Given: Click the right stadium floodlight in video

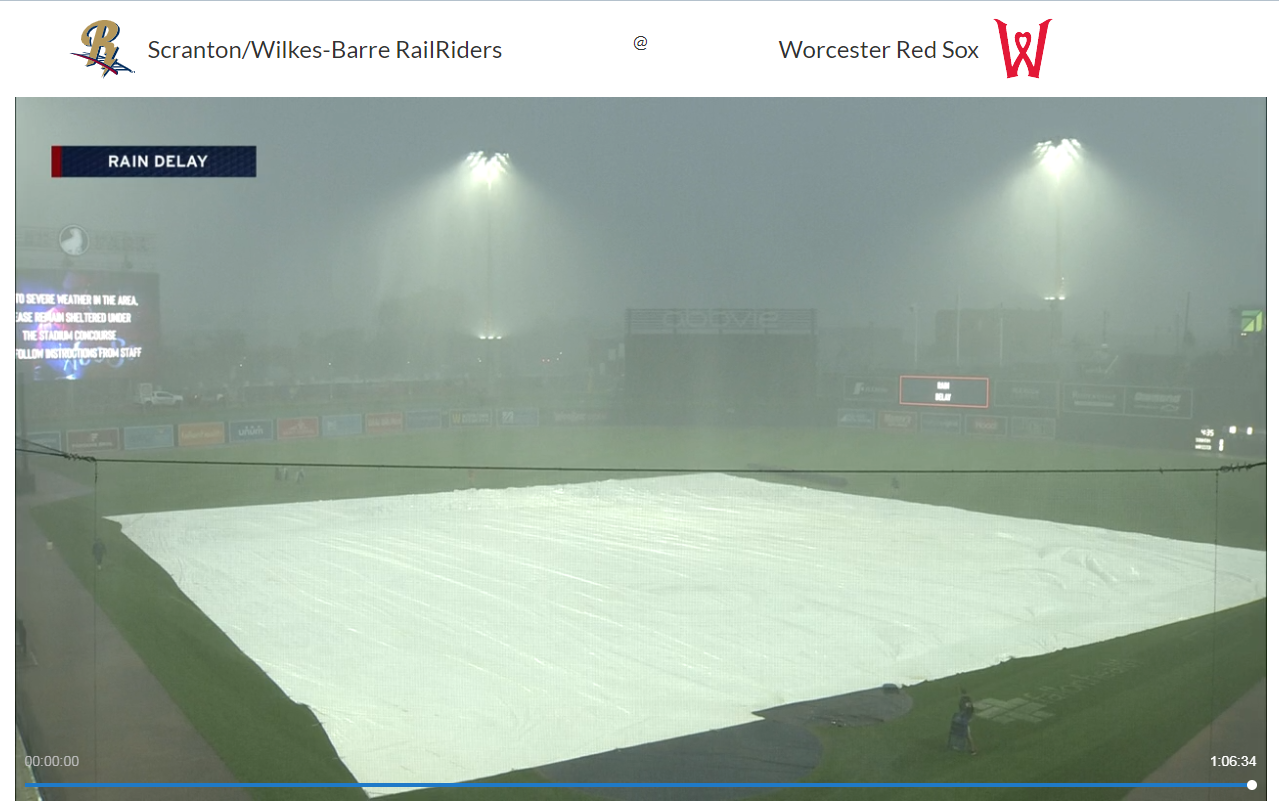Looking at the screenshot, I should tap(1058, 153).
